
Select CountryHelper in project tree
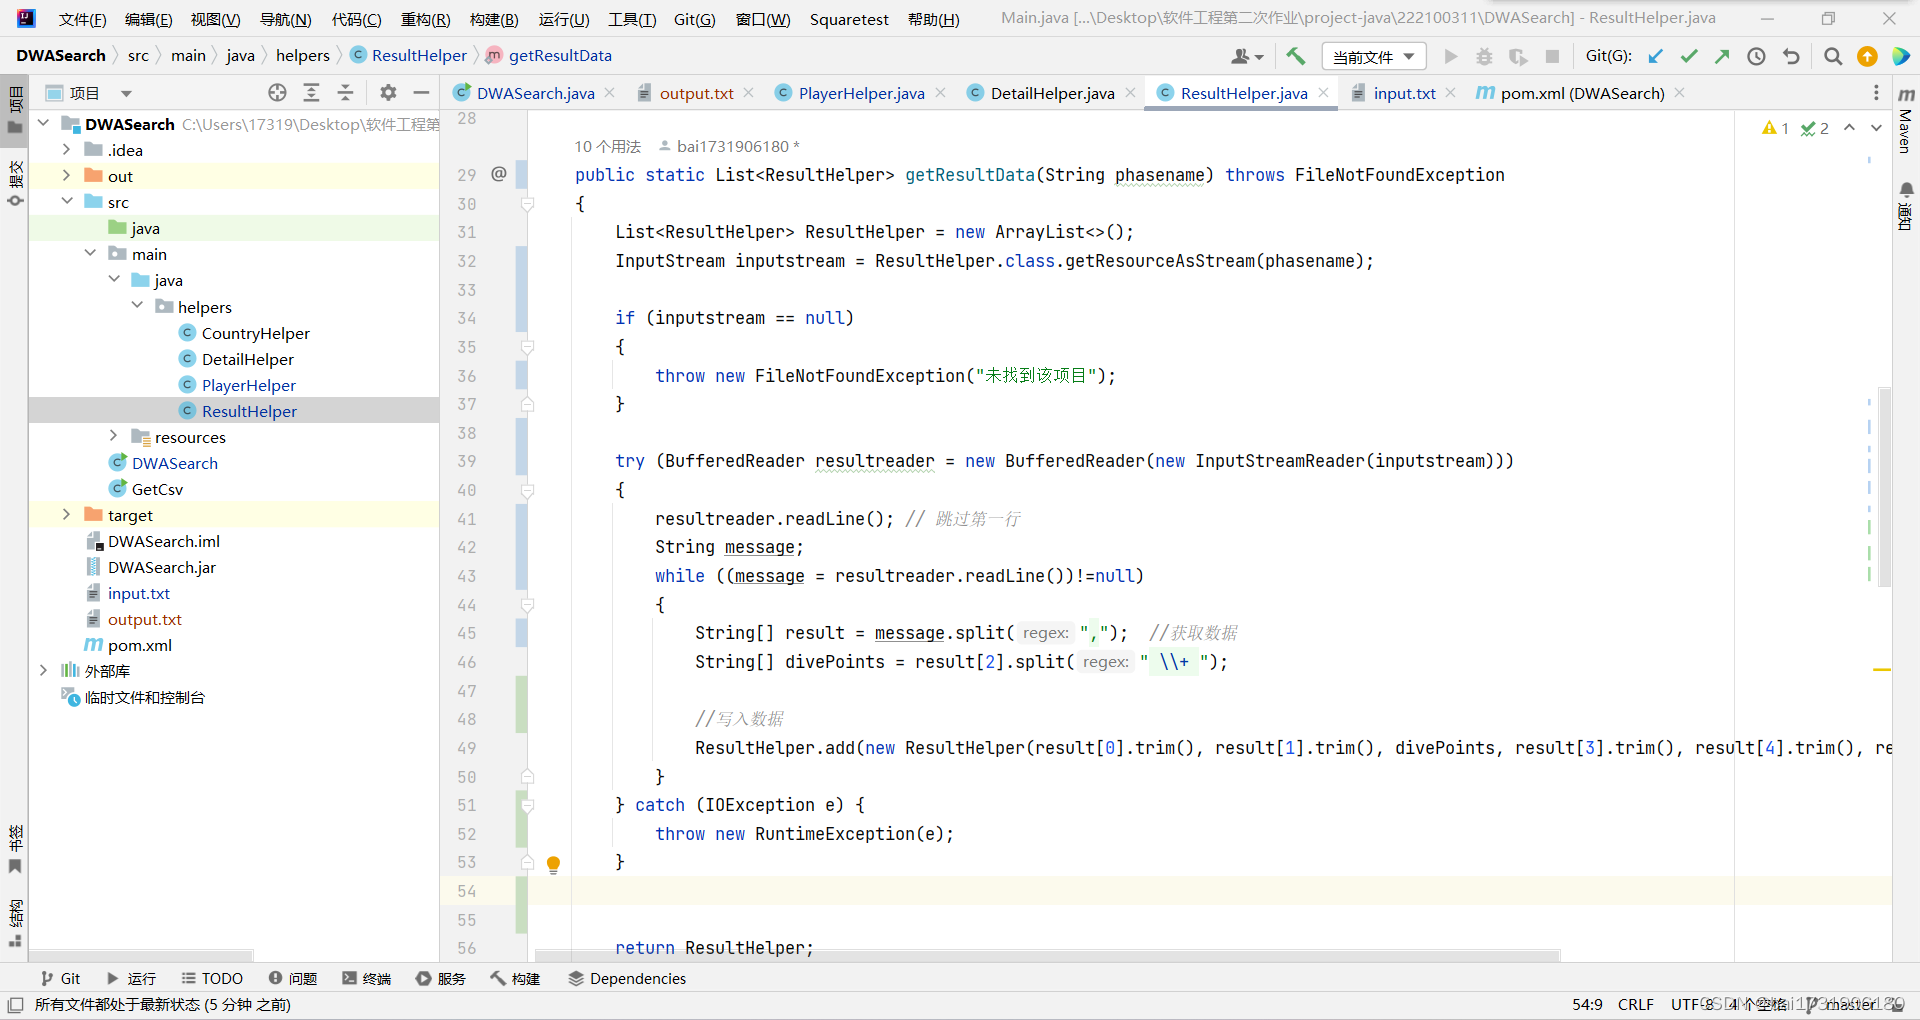[x=255, y=333]
